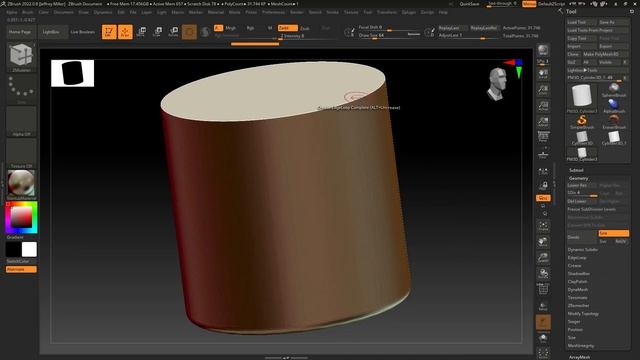Toggle Live Boolean mode
Viewport: 640px width, 360px height.
coord(82,32)
